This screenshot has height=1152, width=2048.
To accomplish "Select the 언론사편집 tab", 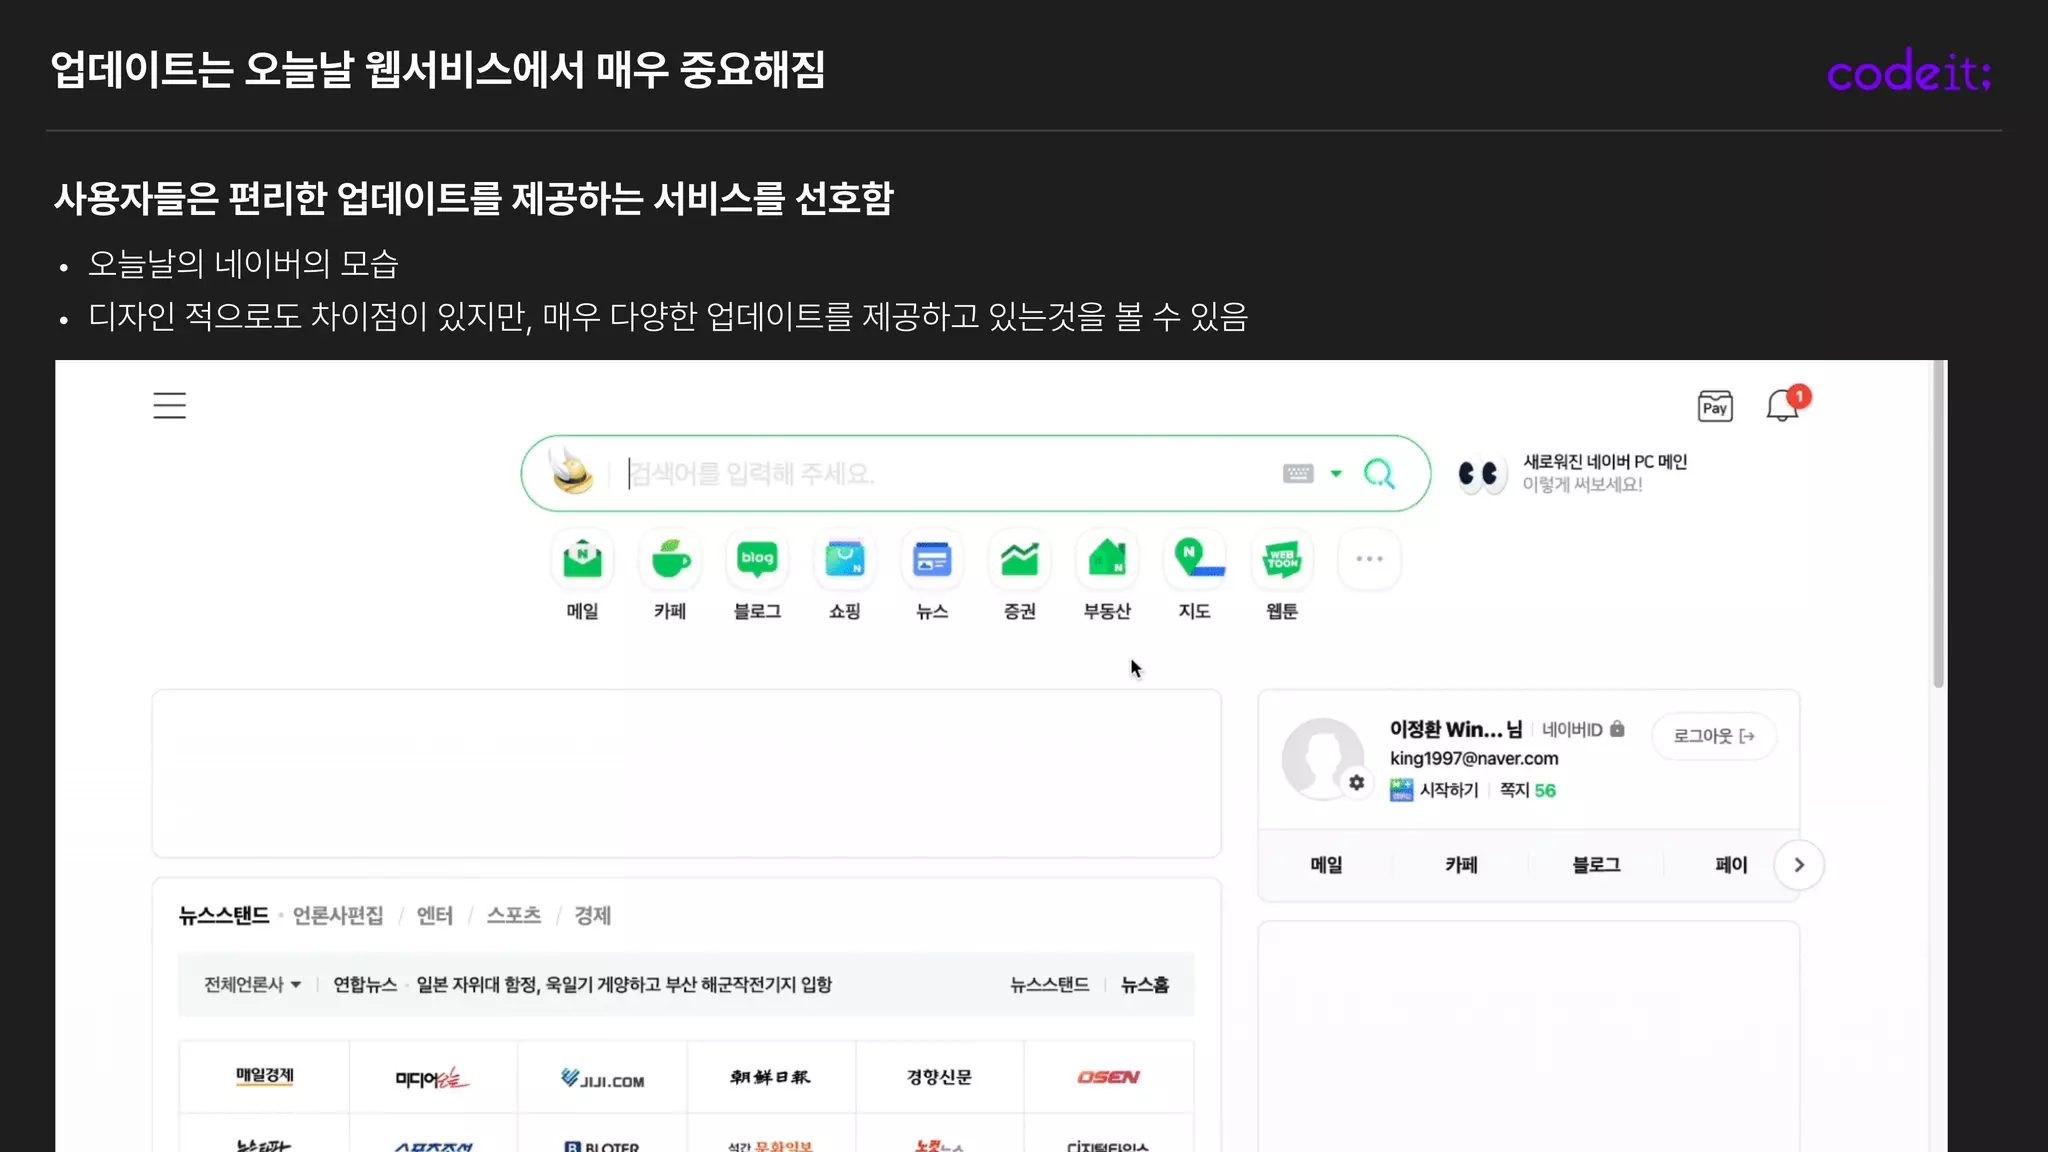I will pyautogui.click(x=338, y=915).
